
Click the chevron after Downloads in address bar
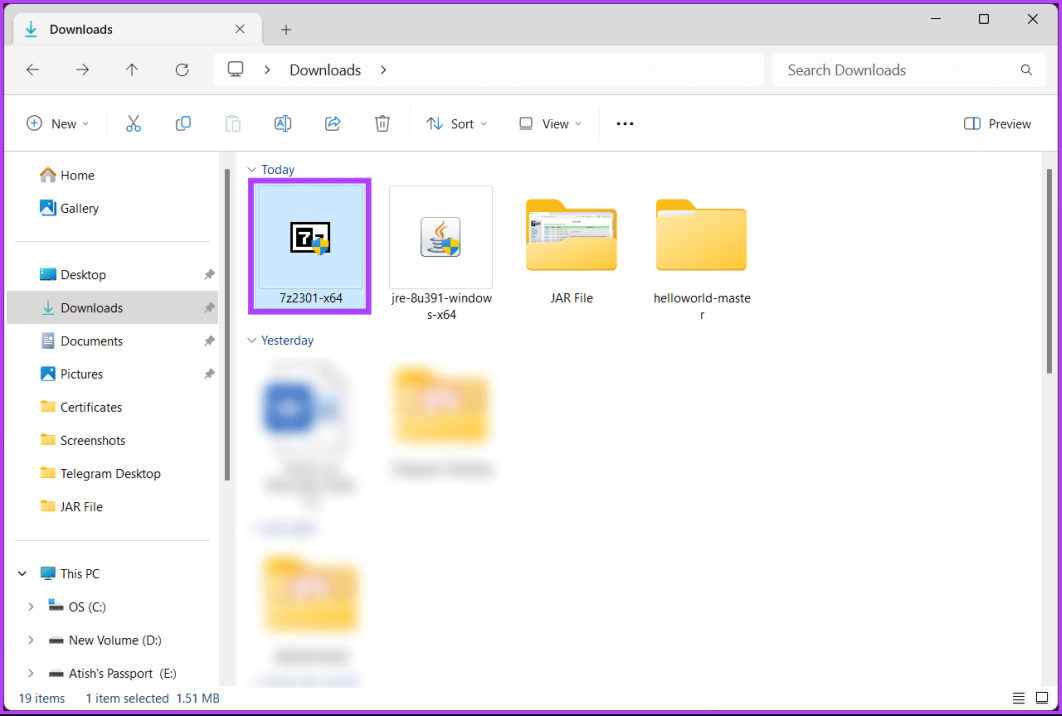coord(383,70)
